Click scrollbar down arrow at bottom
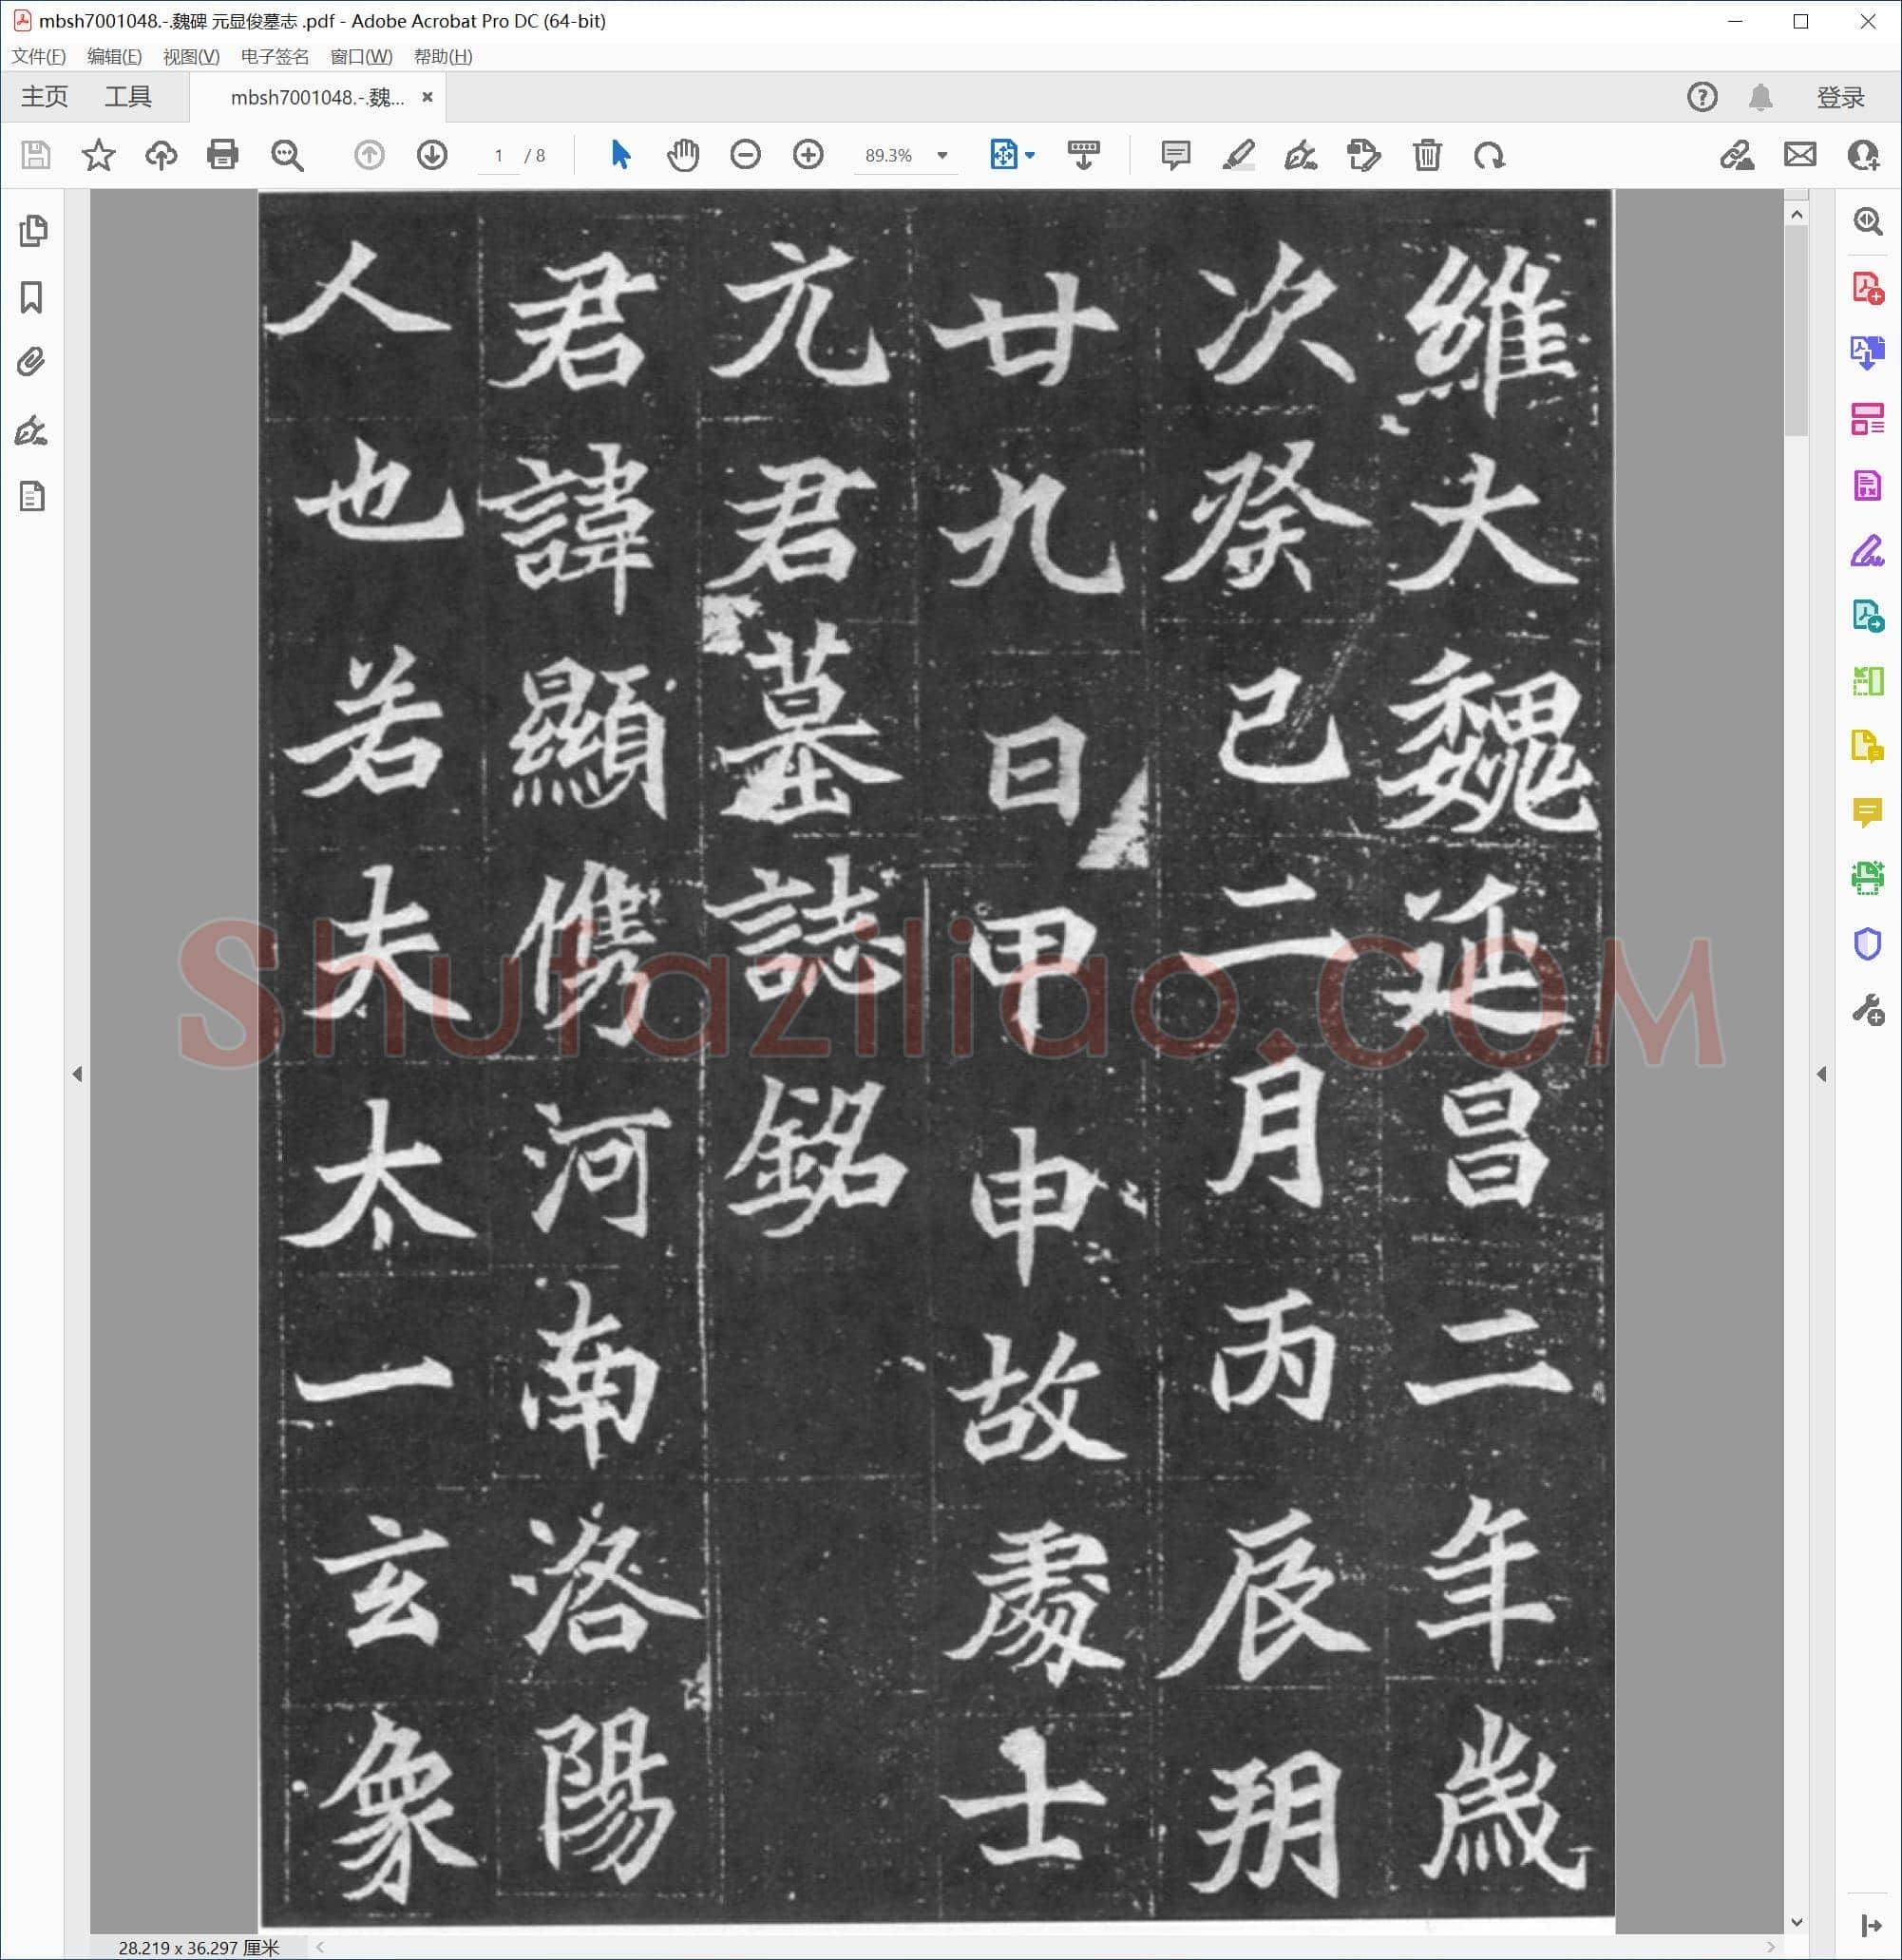Viewport: 1902px width, 1960px height. pyautogui.click(x=1796, y=1922)
